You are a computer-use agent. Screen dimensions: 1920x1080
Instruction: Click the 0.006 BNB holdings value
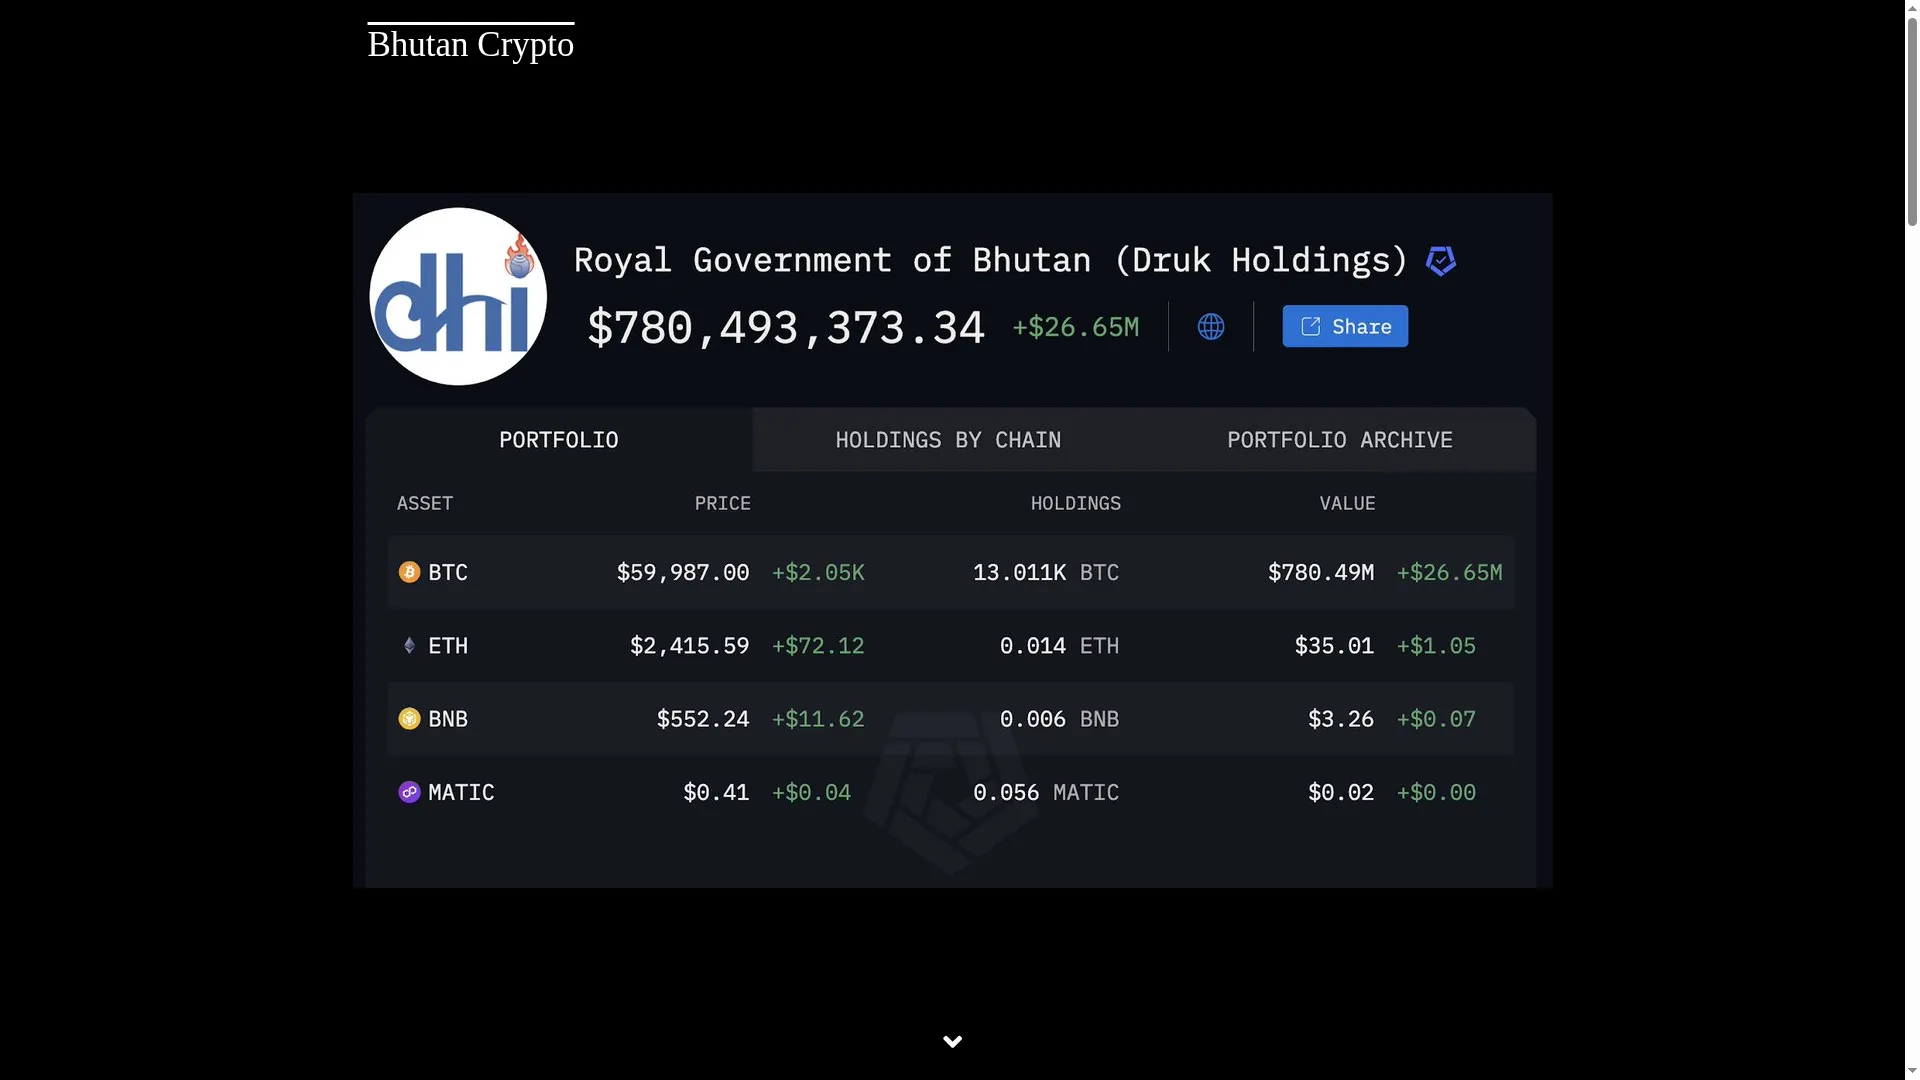(x=1059, y=719)
